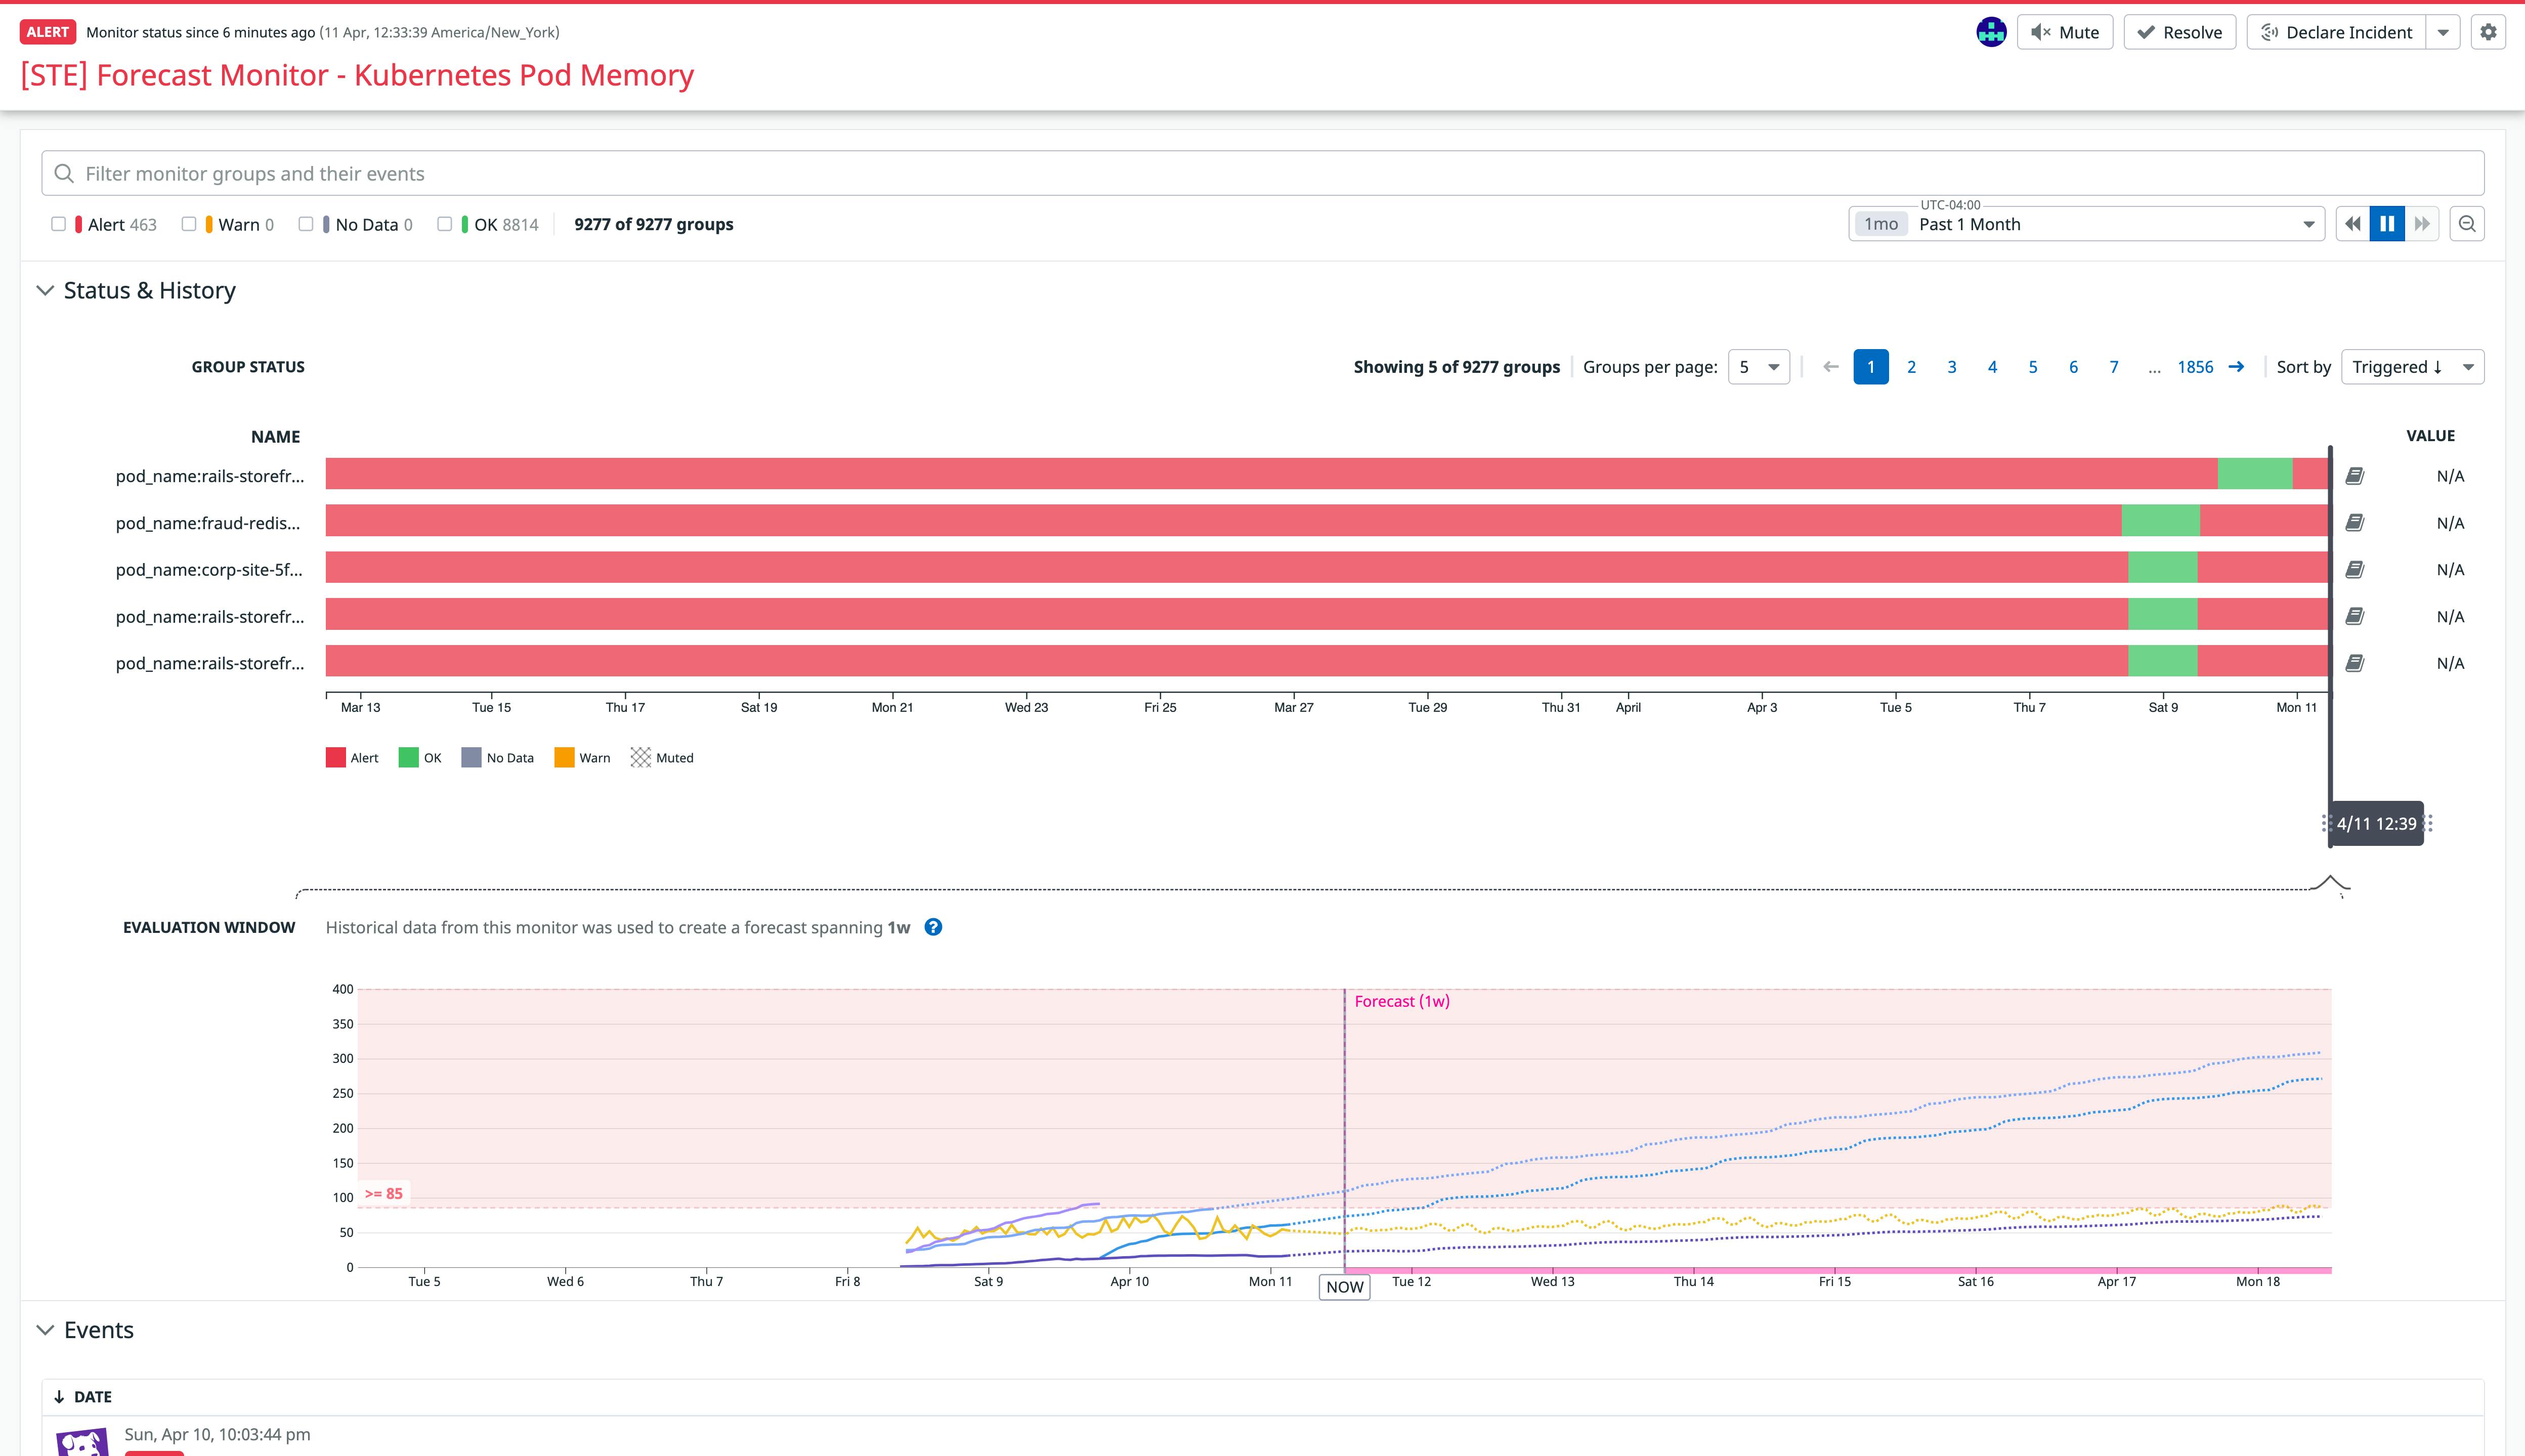Check the Warn 0 filter checkbox

189,224
